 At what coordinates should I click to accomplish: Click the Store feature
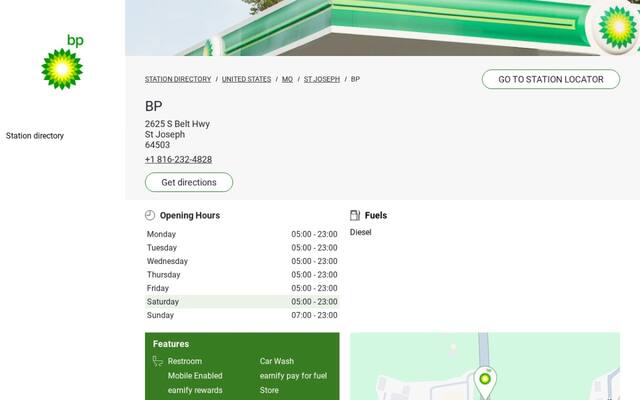click(x=269, y=390)
